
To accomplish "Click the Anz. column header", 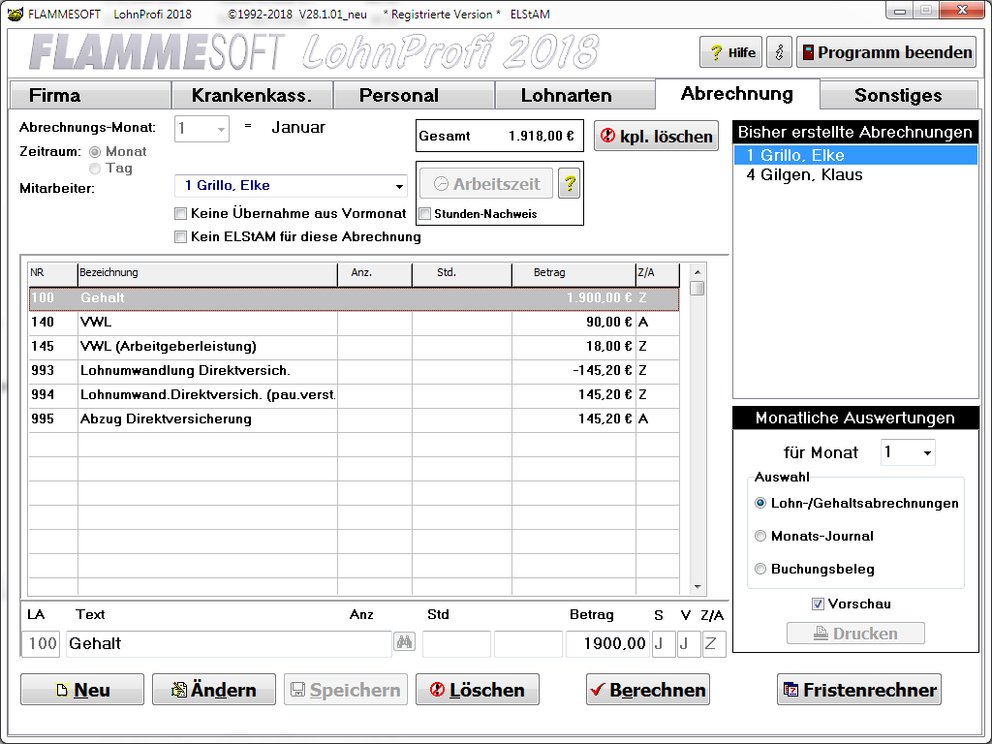I will point(375,273).
